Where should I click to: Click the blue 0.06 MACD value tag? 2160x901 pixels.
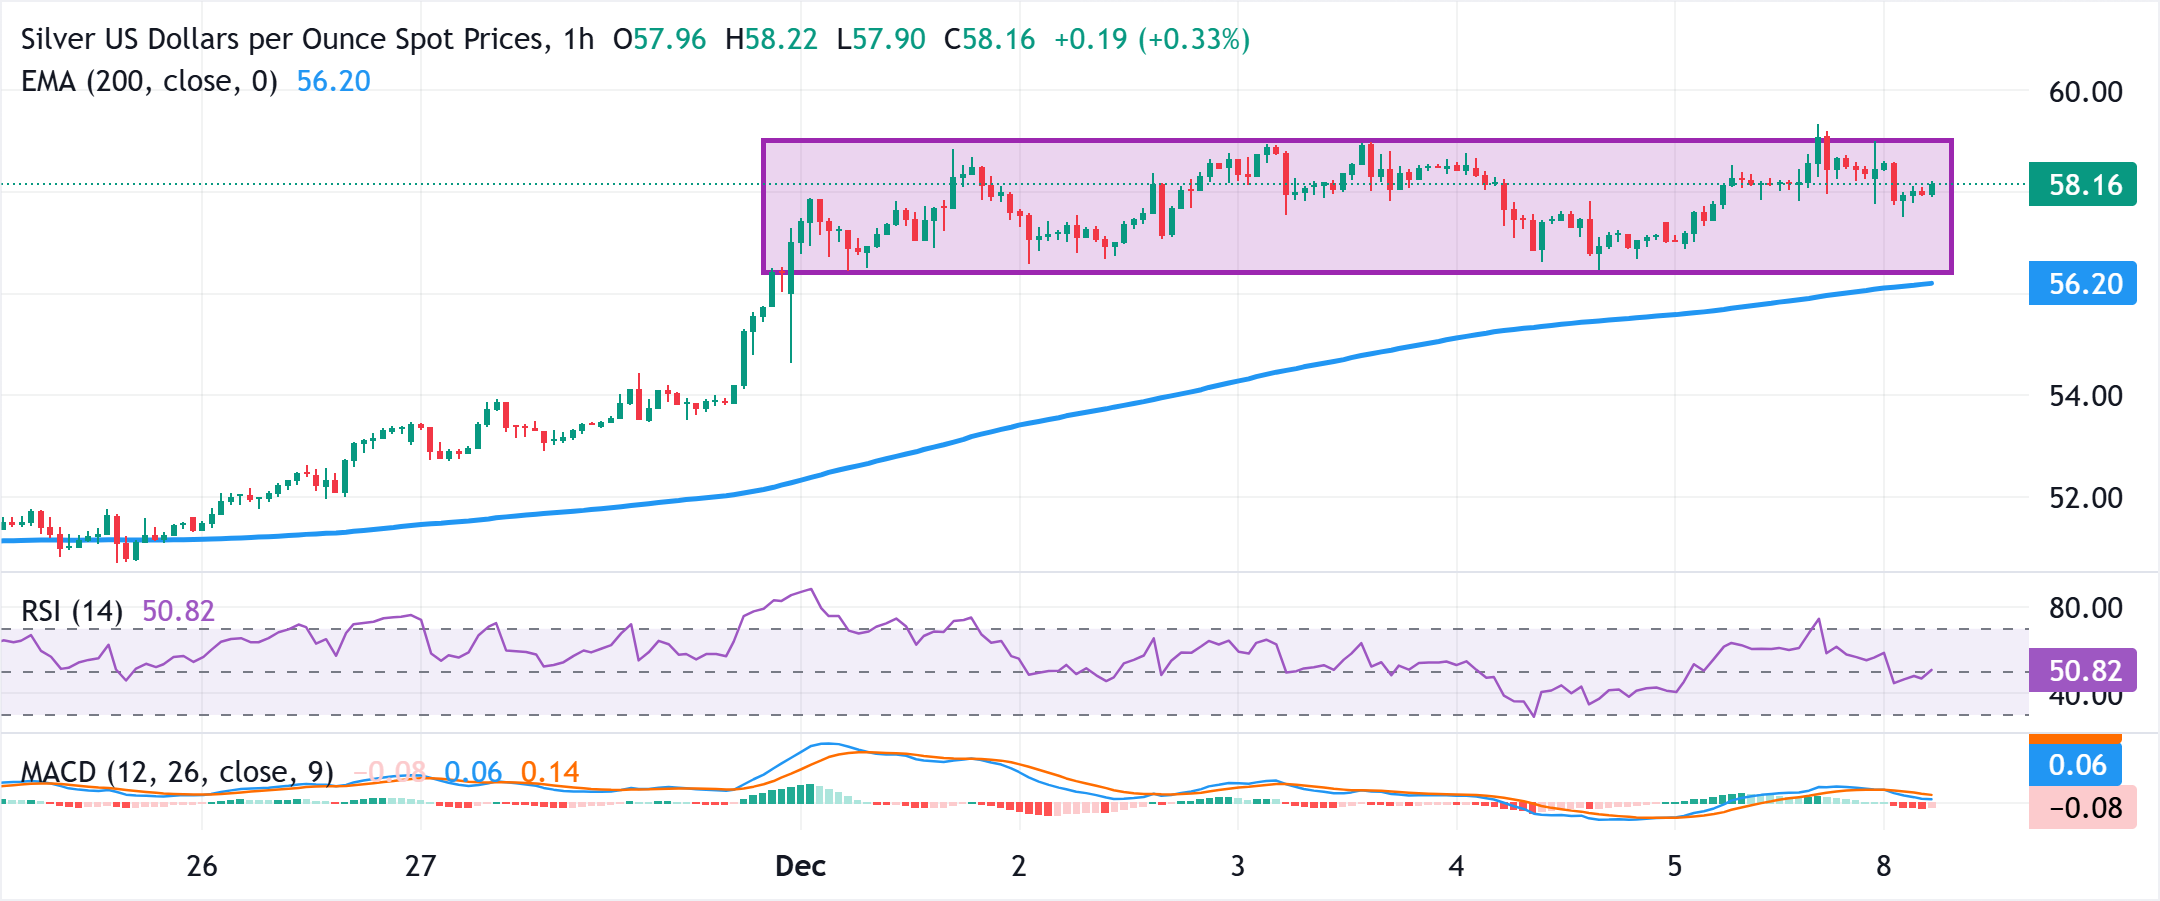point(2073,765)
